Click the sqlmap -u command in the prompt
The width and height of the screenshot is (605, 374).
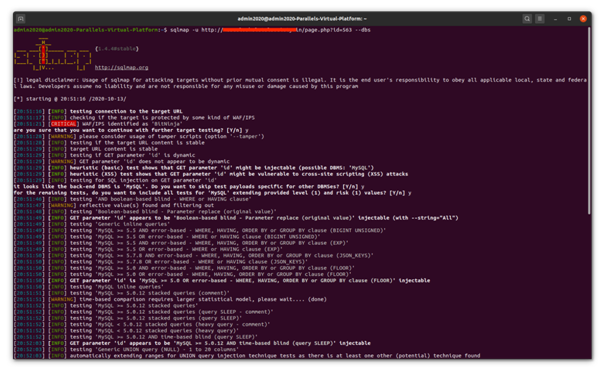pyautogui.click(x=184, y=30)
